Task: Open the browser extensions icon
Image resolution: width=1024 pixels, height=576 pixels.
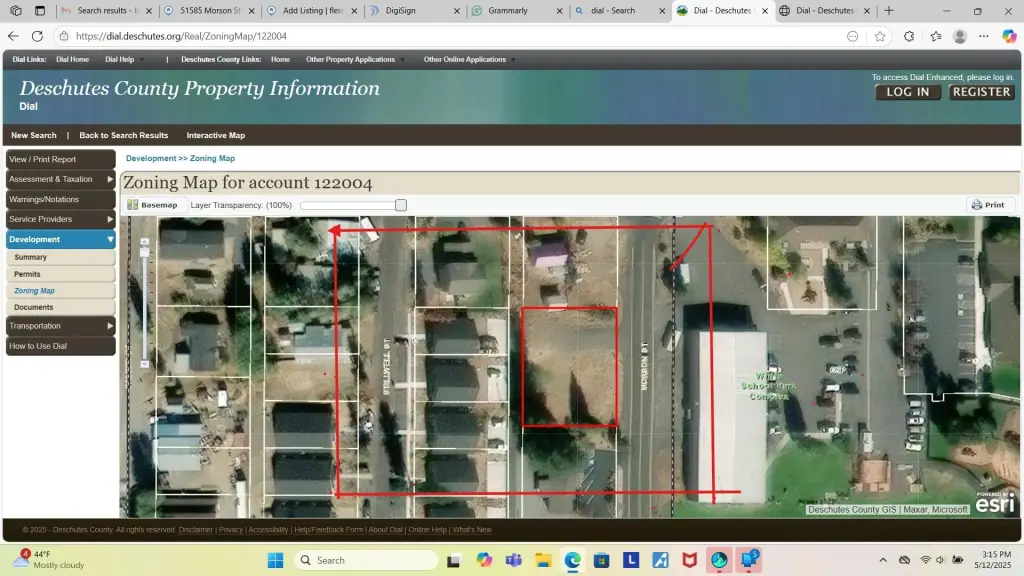Action: pyautogui.click(x=909, y=36)
